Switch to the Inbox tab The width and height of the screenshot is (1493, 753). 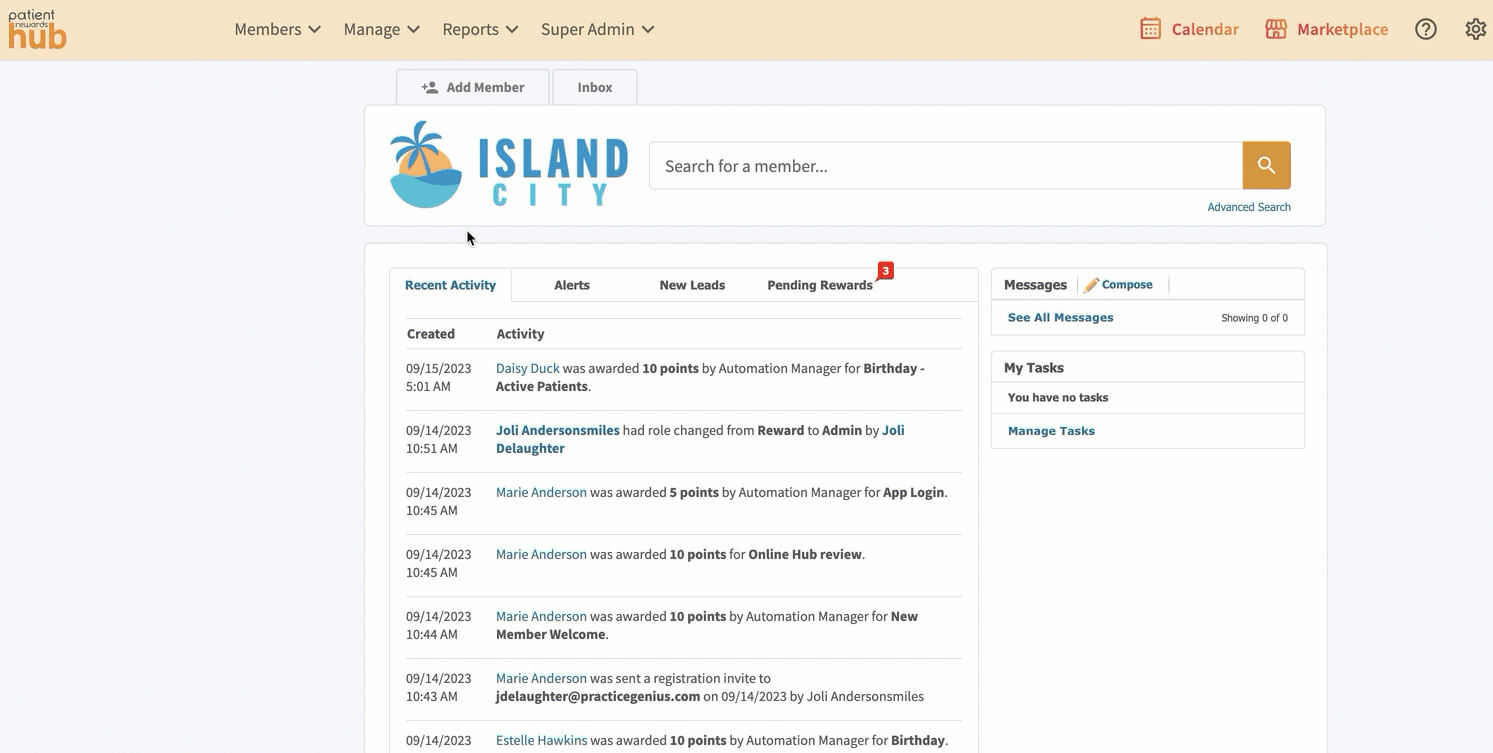click(x=595, y=87)
